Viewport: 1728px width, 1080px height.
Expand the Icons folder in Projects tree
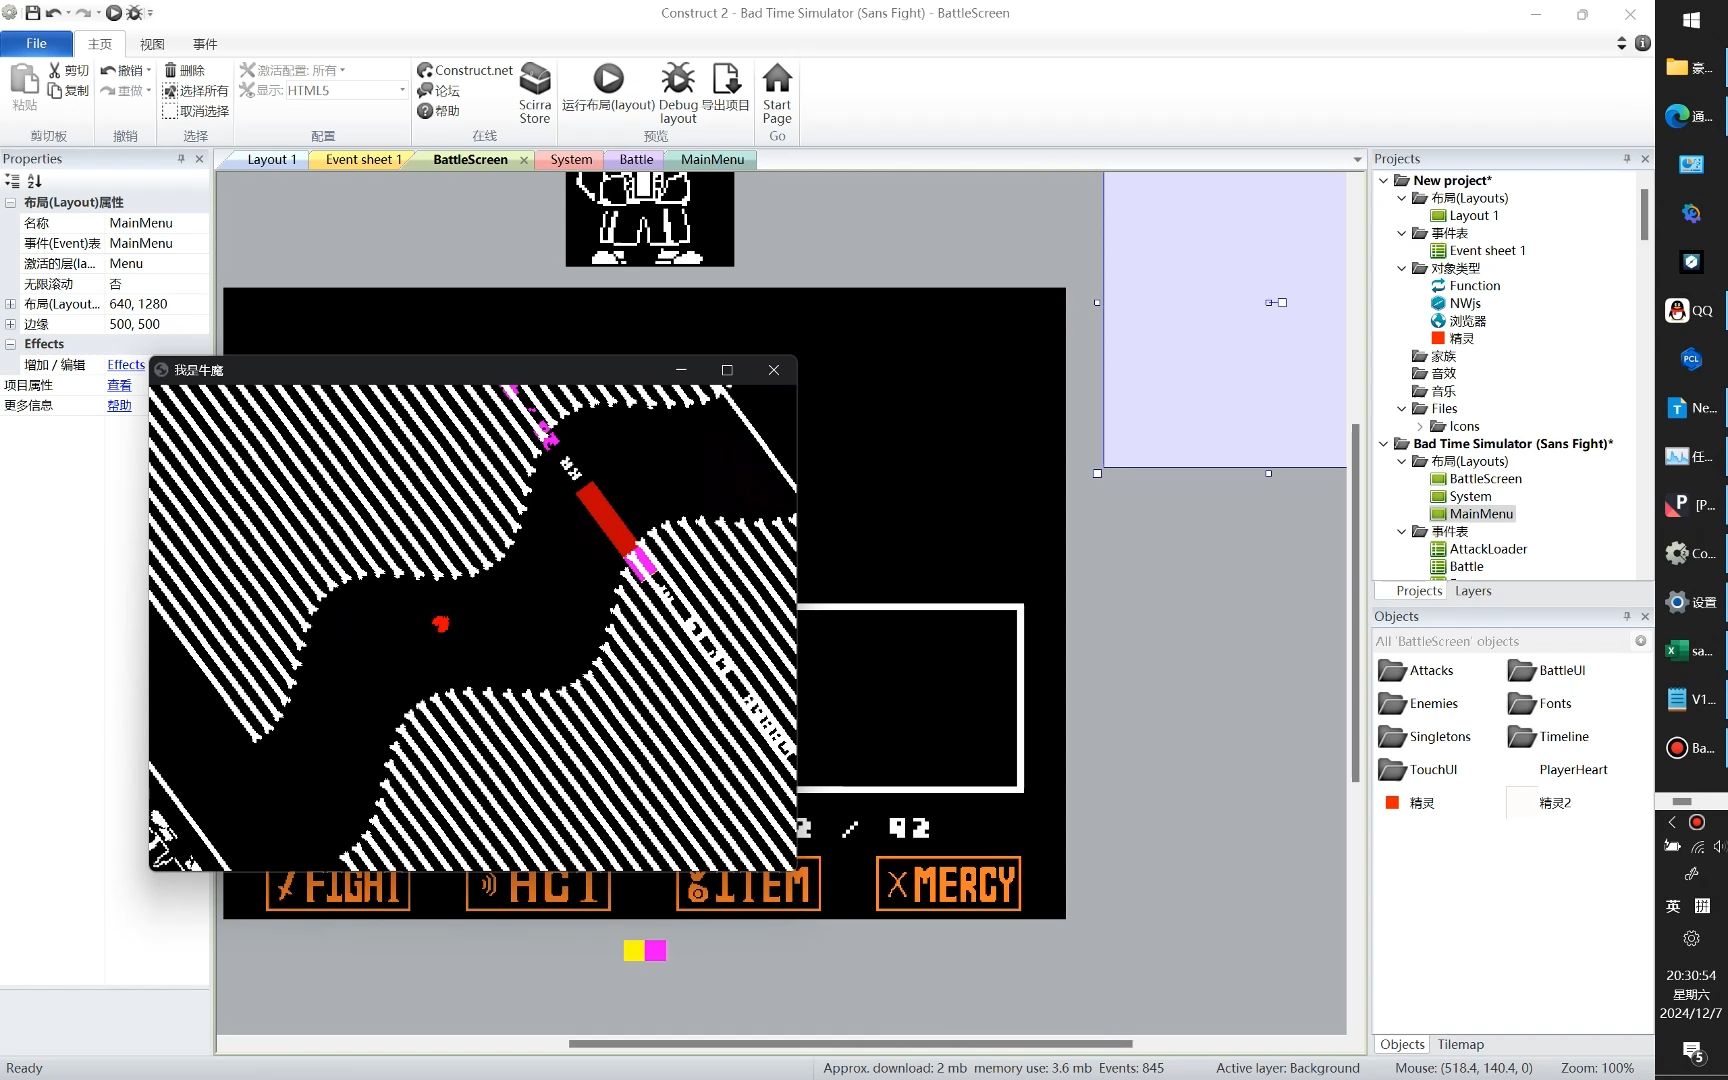pyautogui.click(x=1420, y=426)
